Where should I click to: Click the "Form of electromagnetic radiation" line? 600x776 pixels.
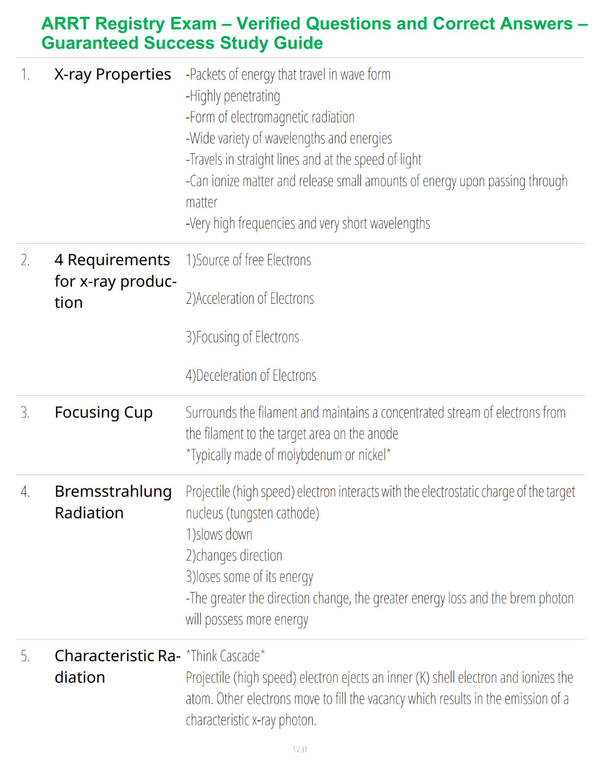(270, 117)
